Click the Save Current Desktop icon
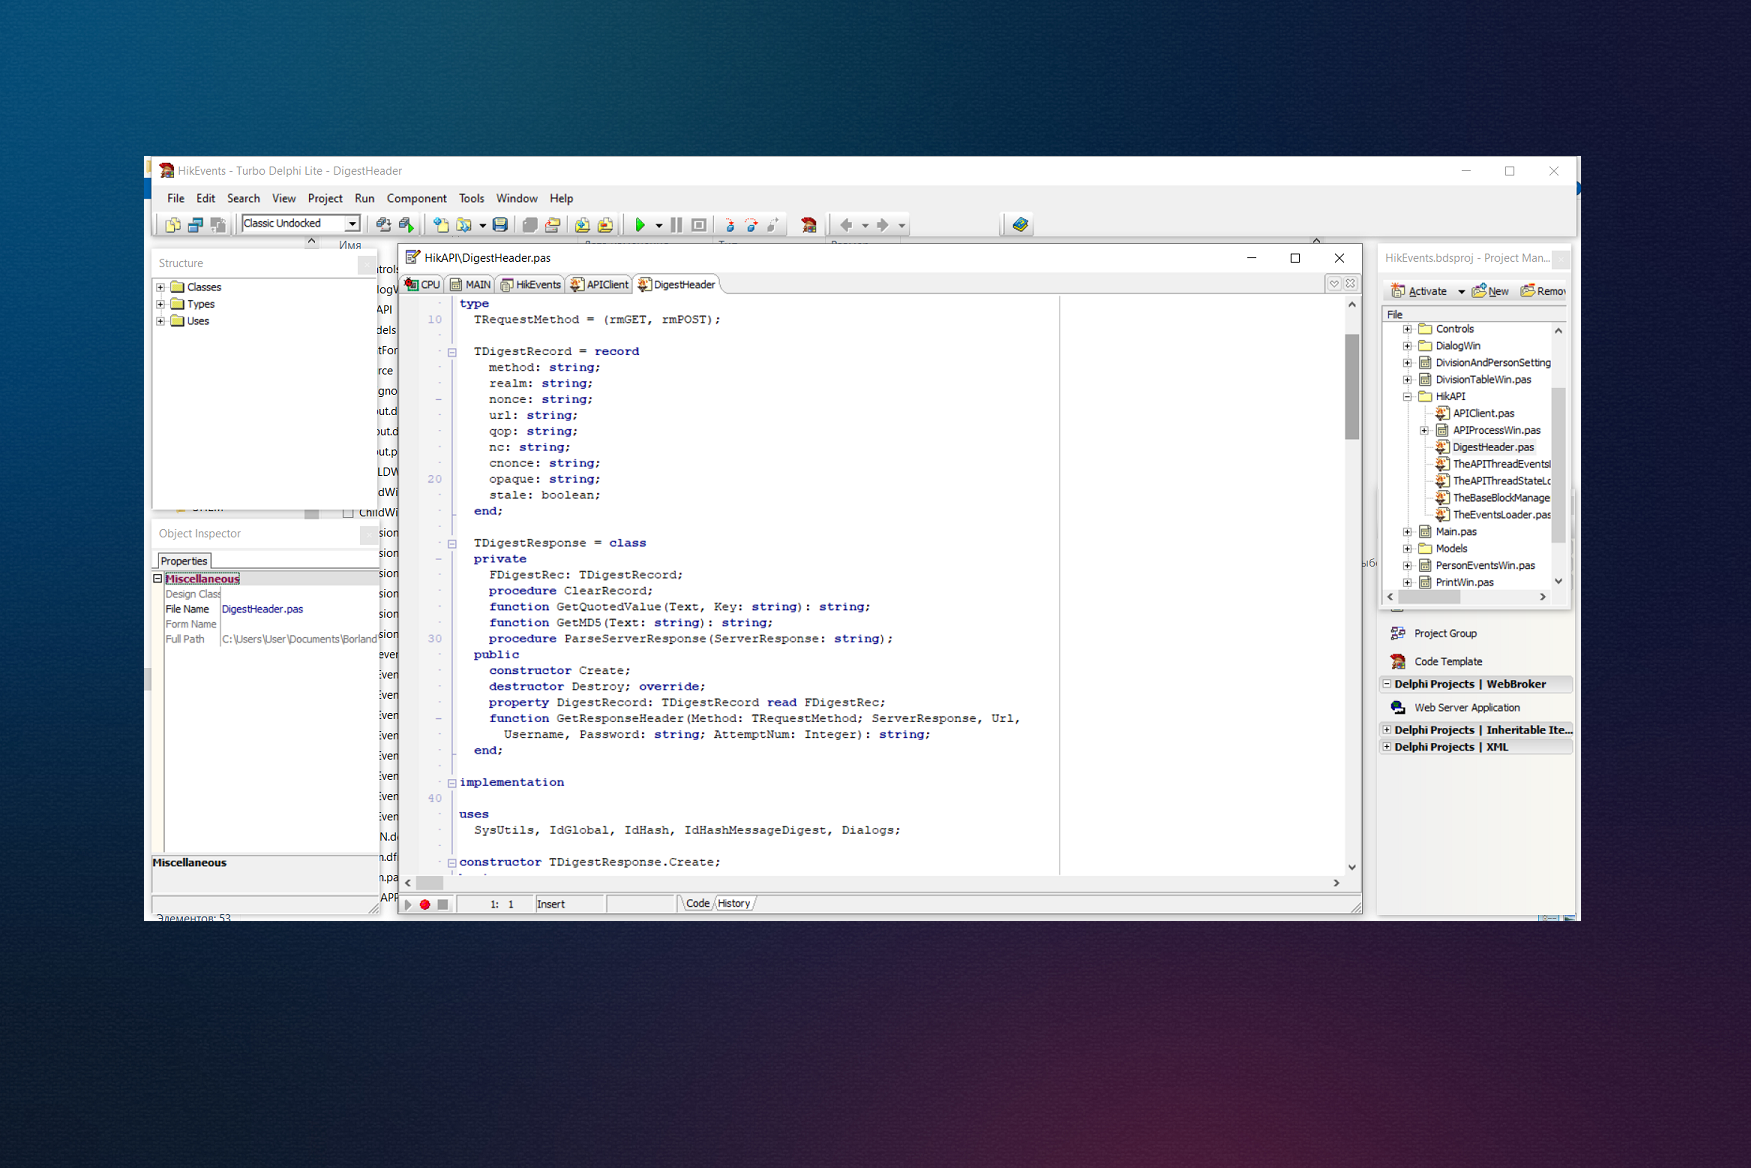The width and height of the screenshot is (1751, 1168). (x=383, y=225)
